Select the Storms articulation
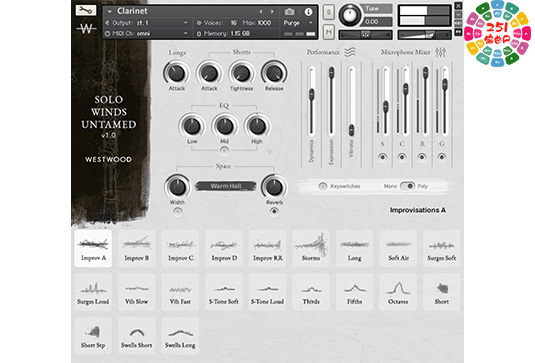Screen dimensions: 535x363 coord(311,248)
